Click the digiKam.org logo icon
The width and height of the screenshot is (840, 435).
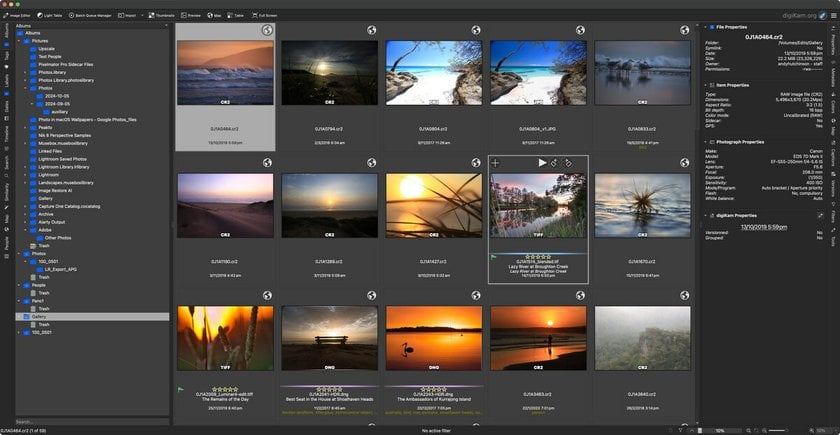(x=823, y=16)
